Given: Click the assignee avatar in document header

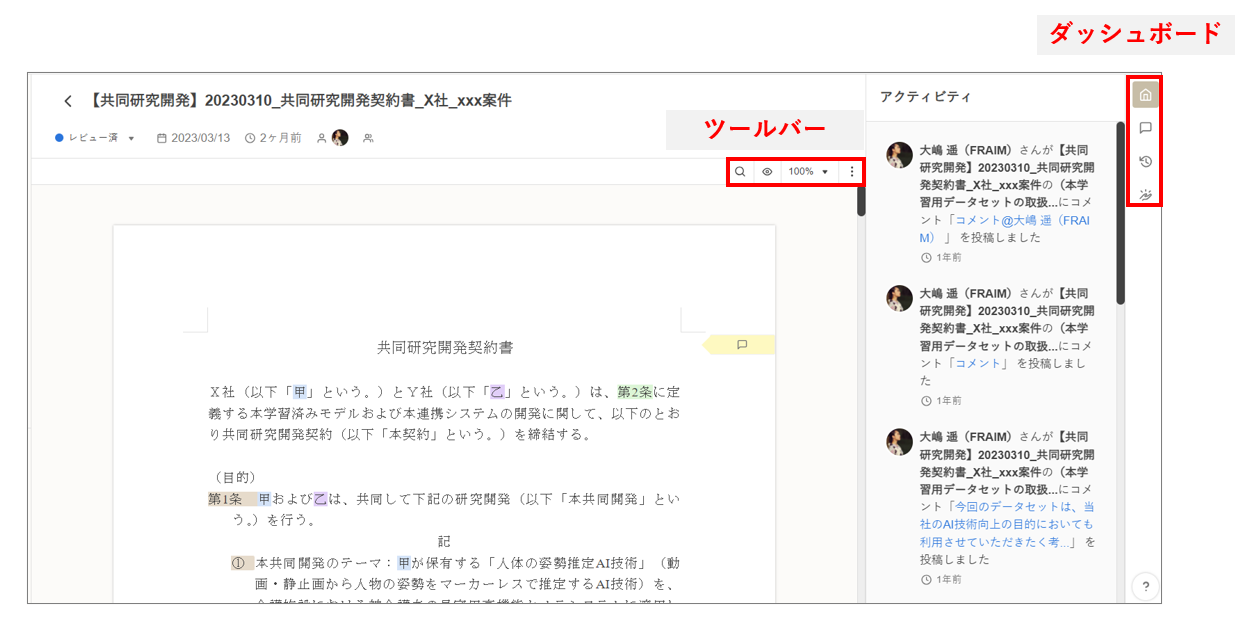Looking at the screenshot, I should click(x=340, y=138).
